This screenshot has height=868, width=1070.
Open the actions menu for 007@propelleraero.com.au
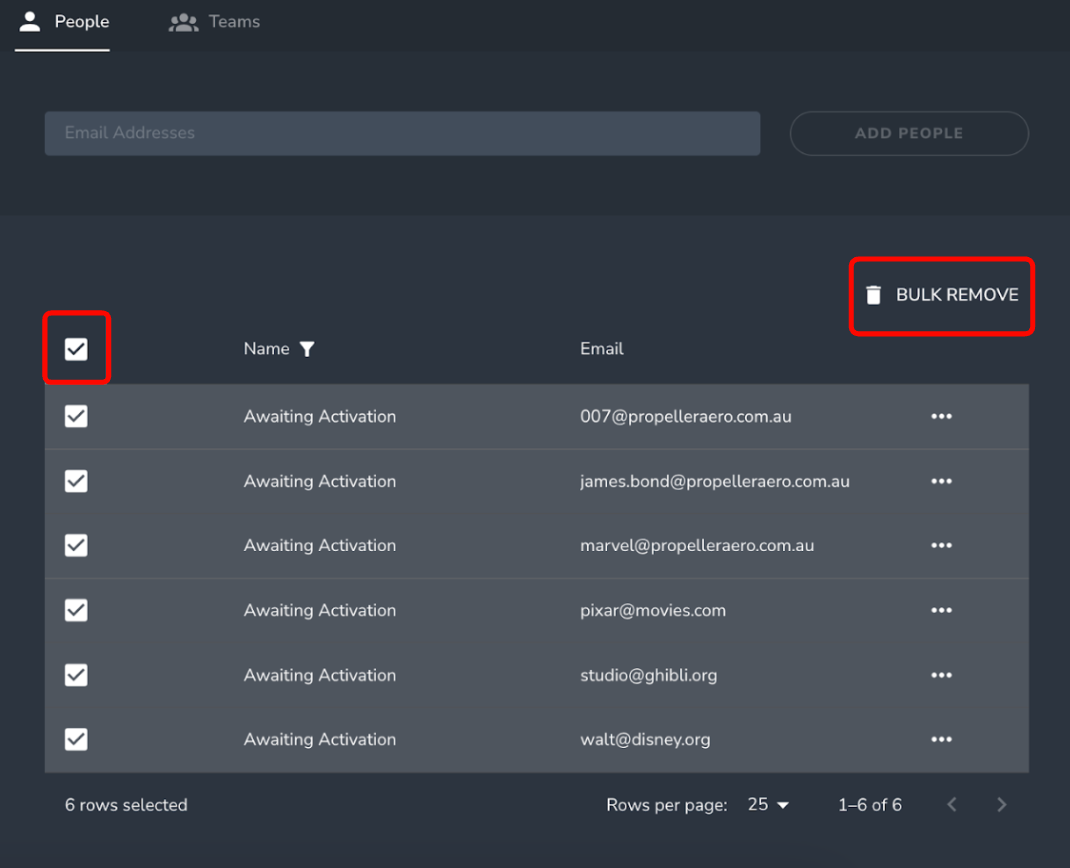point(941,416)
